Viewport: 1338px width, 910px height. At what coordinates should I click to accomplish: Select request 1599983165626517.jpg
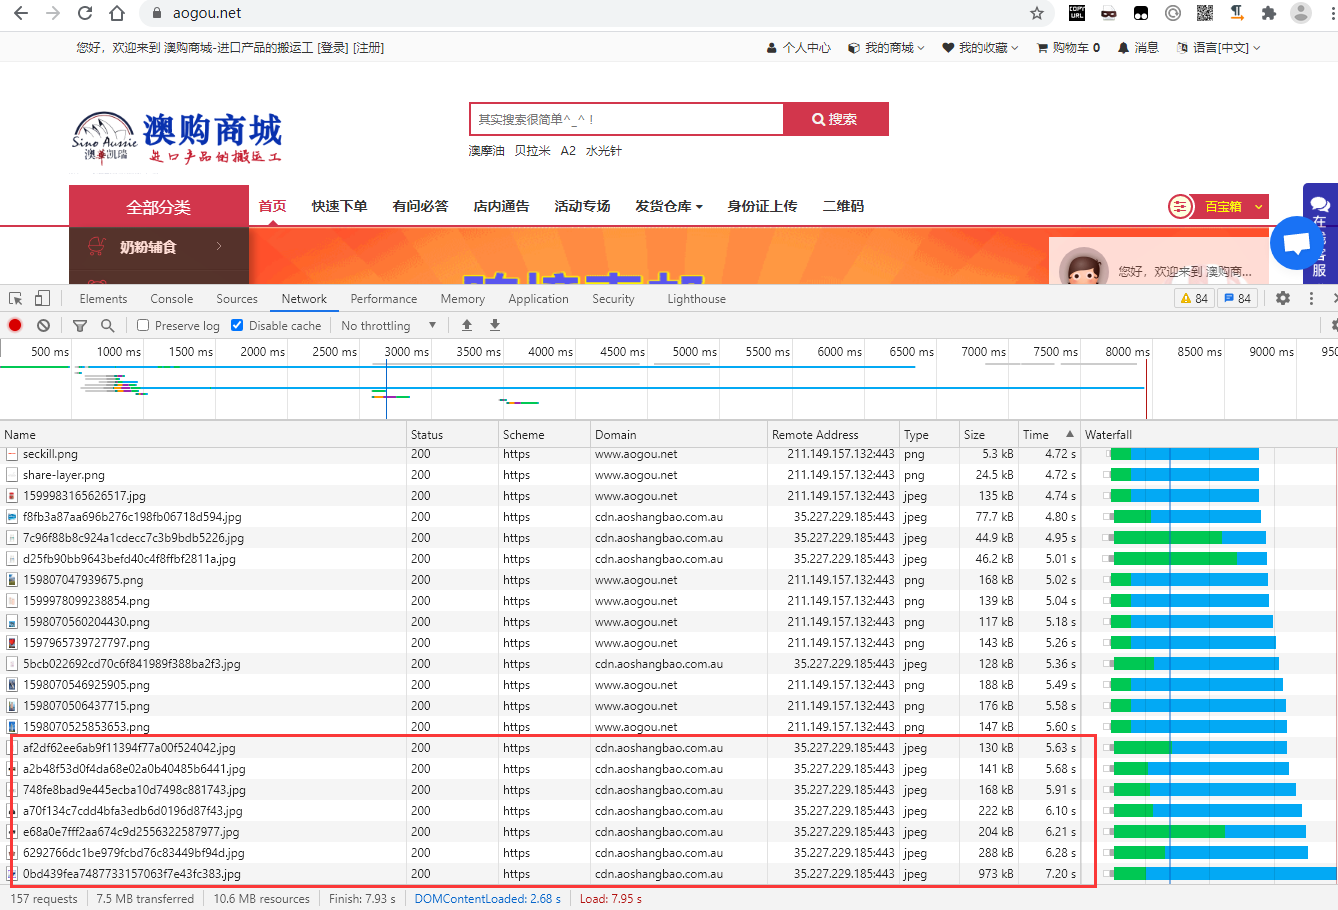[x=84, y=496]
